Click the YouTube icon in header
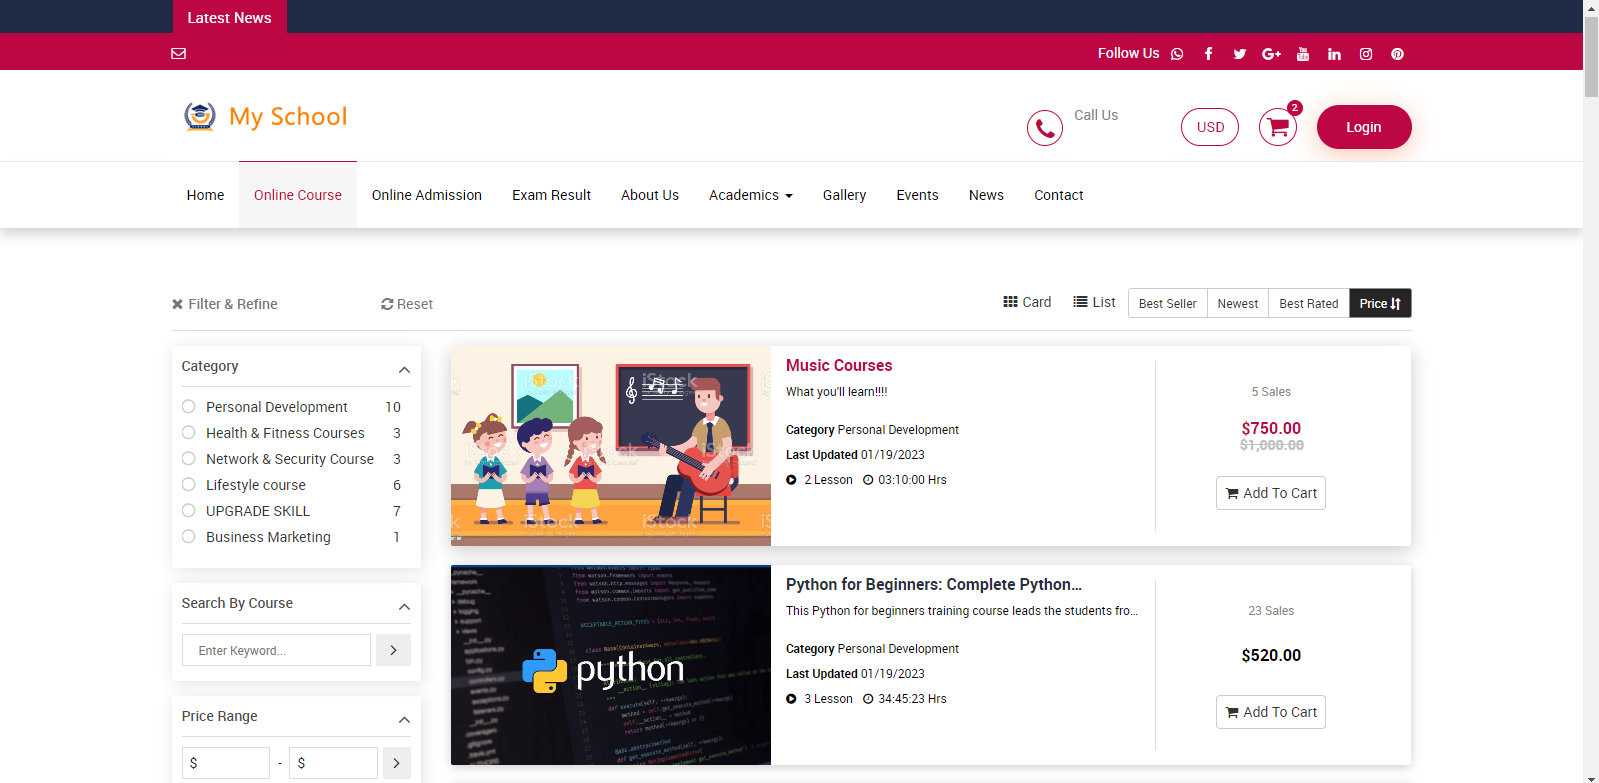Viewport: 1599px width, 783px height. [1302, 54]
